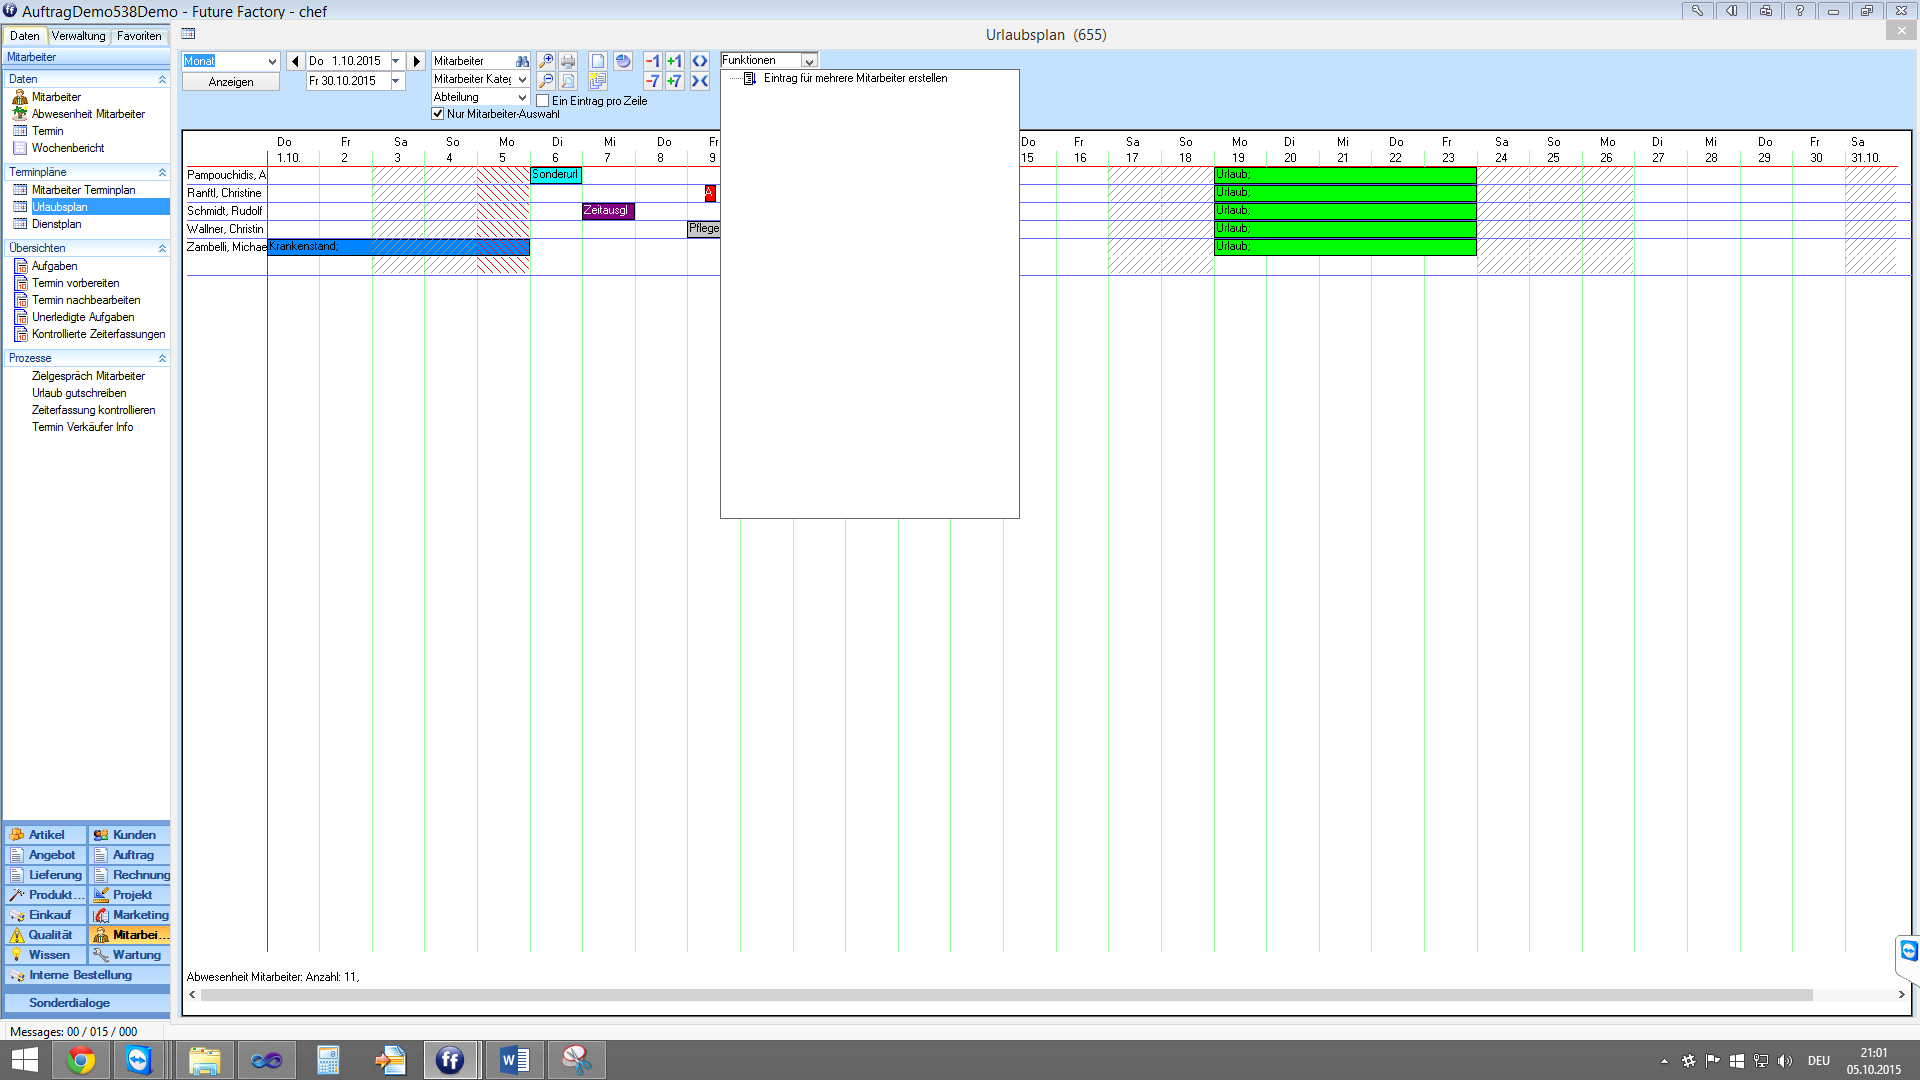This screenshot has height=1080, width=1920.
Task: Collapse the Terminpläne section with its chevron
Action: [x=162, y=172]
